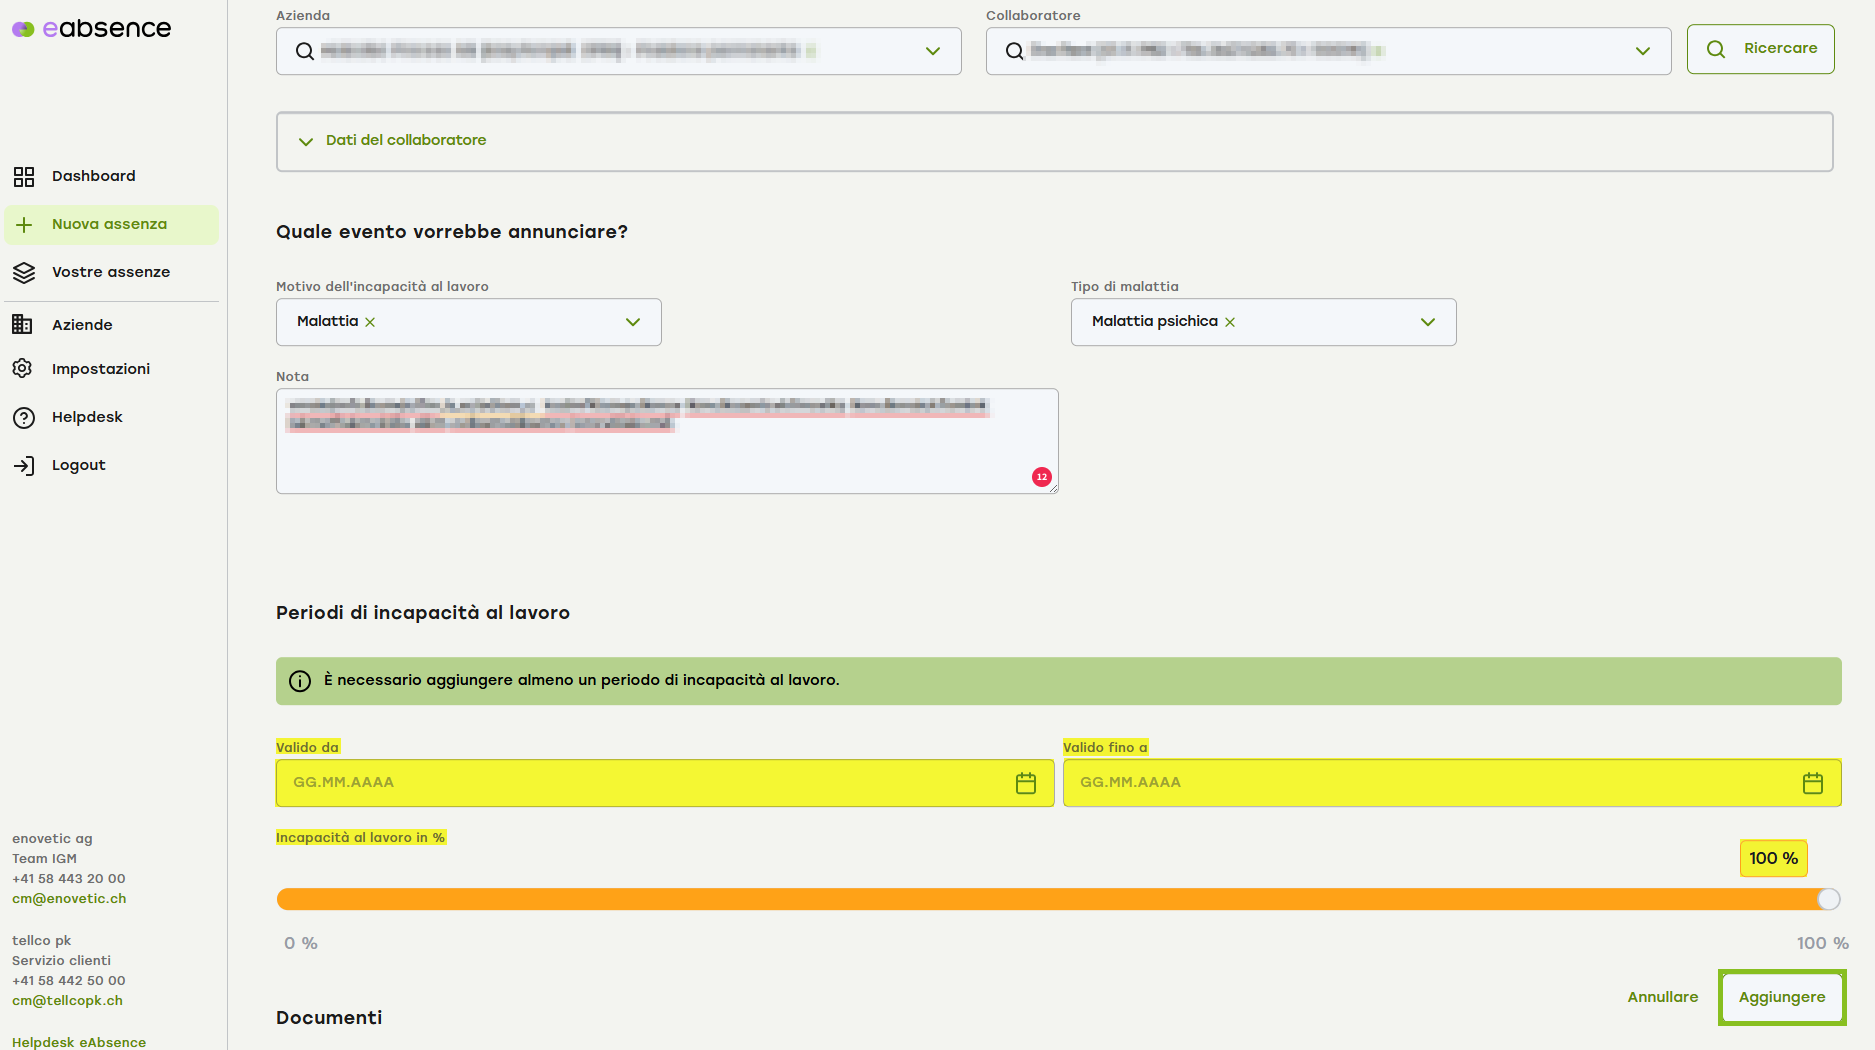Screen dimensions: 1875x1050
Task: Click the red 12 badge in Nota
Action: (x=1041, y=477)
